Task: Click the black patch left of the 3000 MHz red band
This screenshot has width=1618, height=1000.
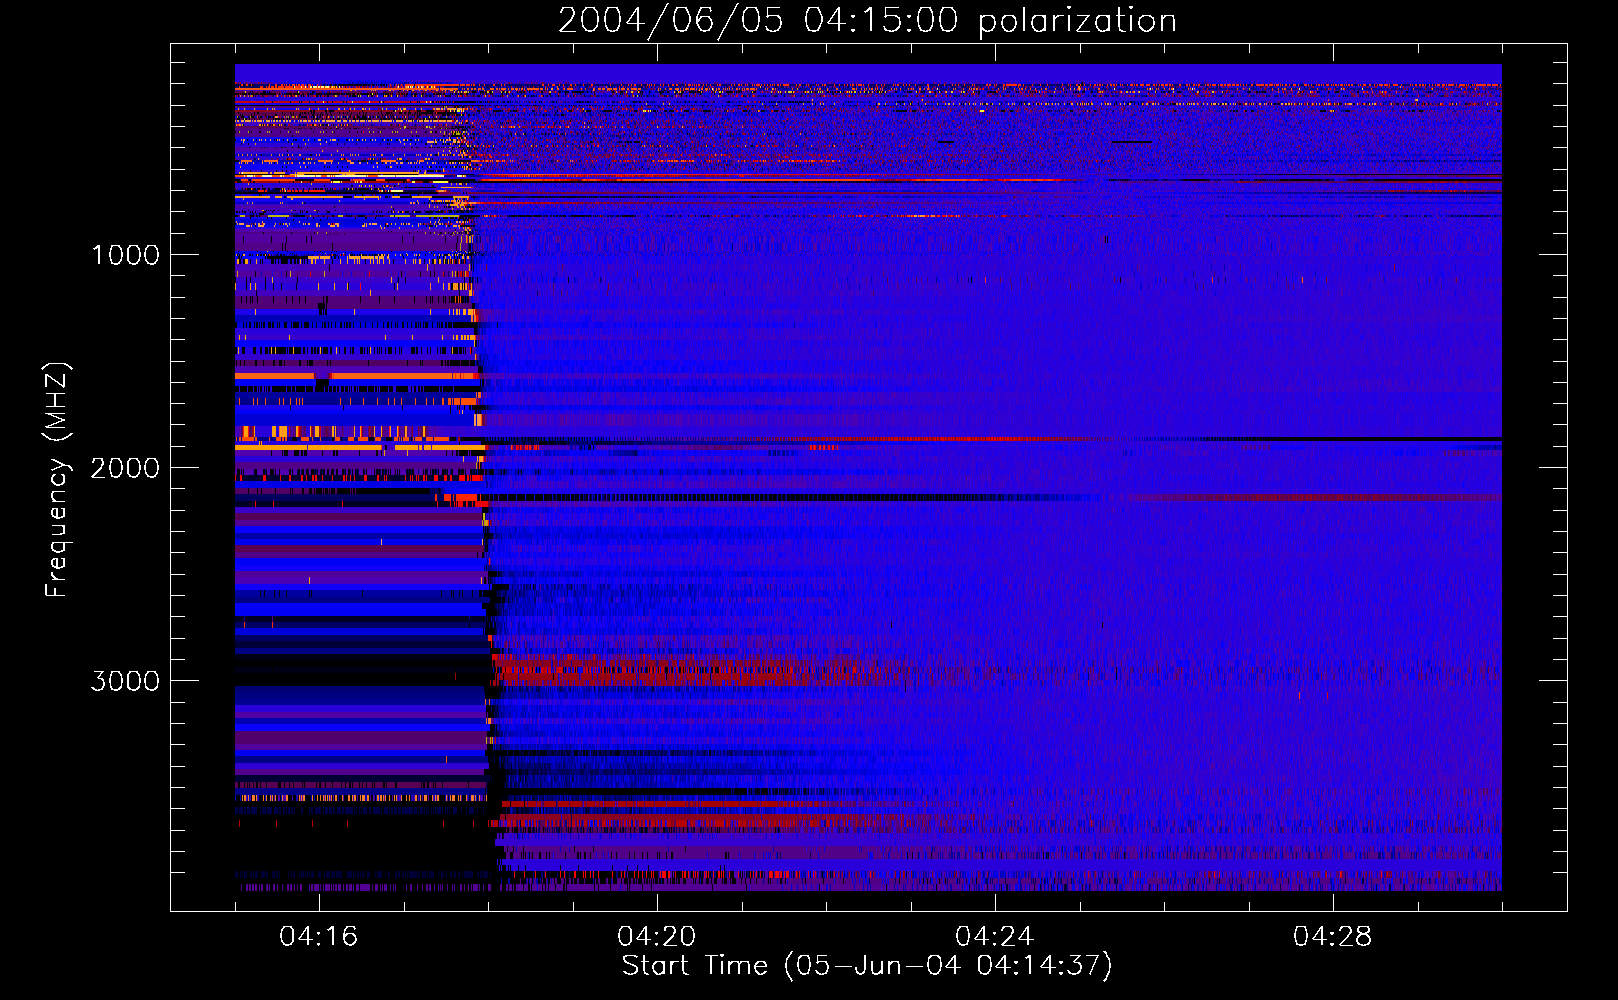Action: click(360, 665)
